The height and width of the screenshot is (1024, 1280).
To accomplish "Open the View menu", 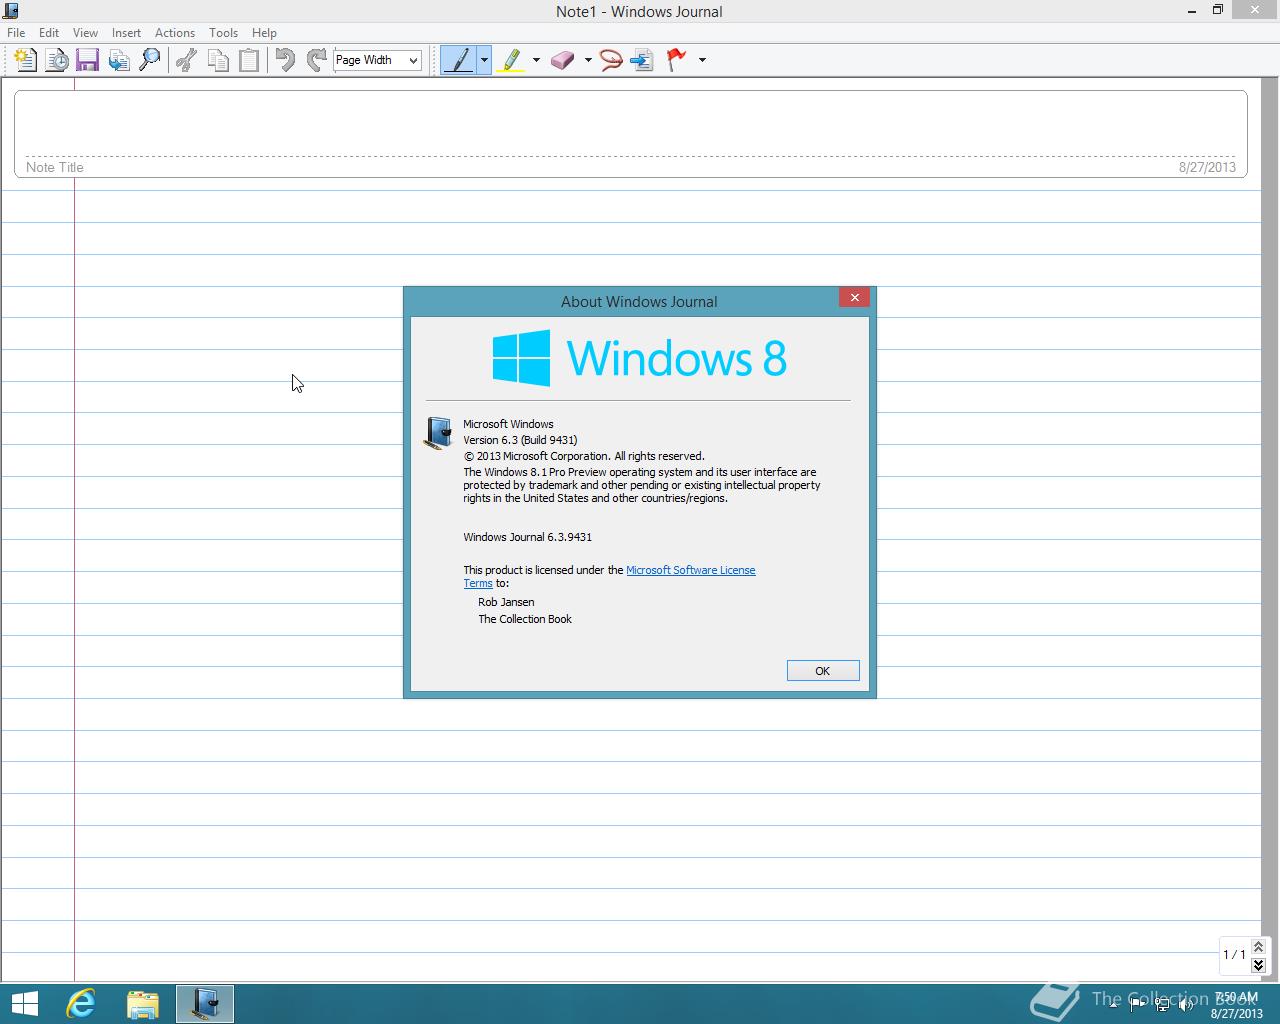I will click(85, 33).
